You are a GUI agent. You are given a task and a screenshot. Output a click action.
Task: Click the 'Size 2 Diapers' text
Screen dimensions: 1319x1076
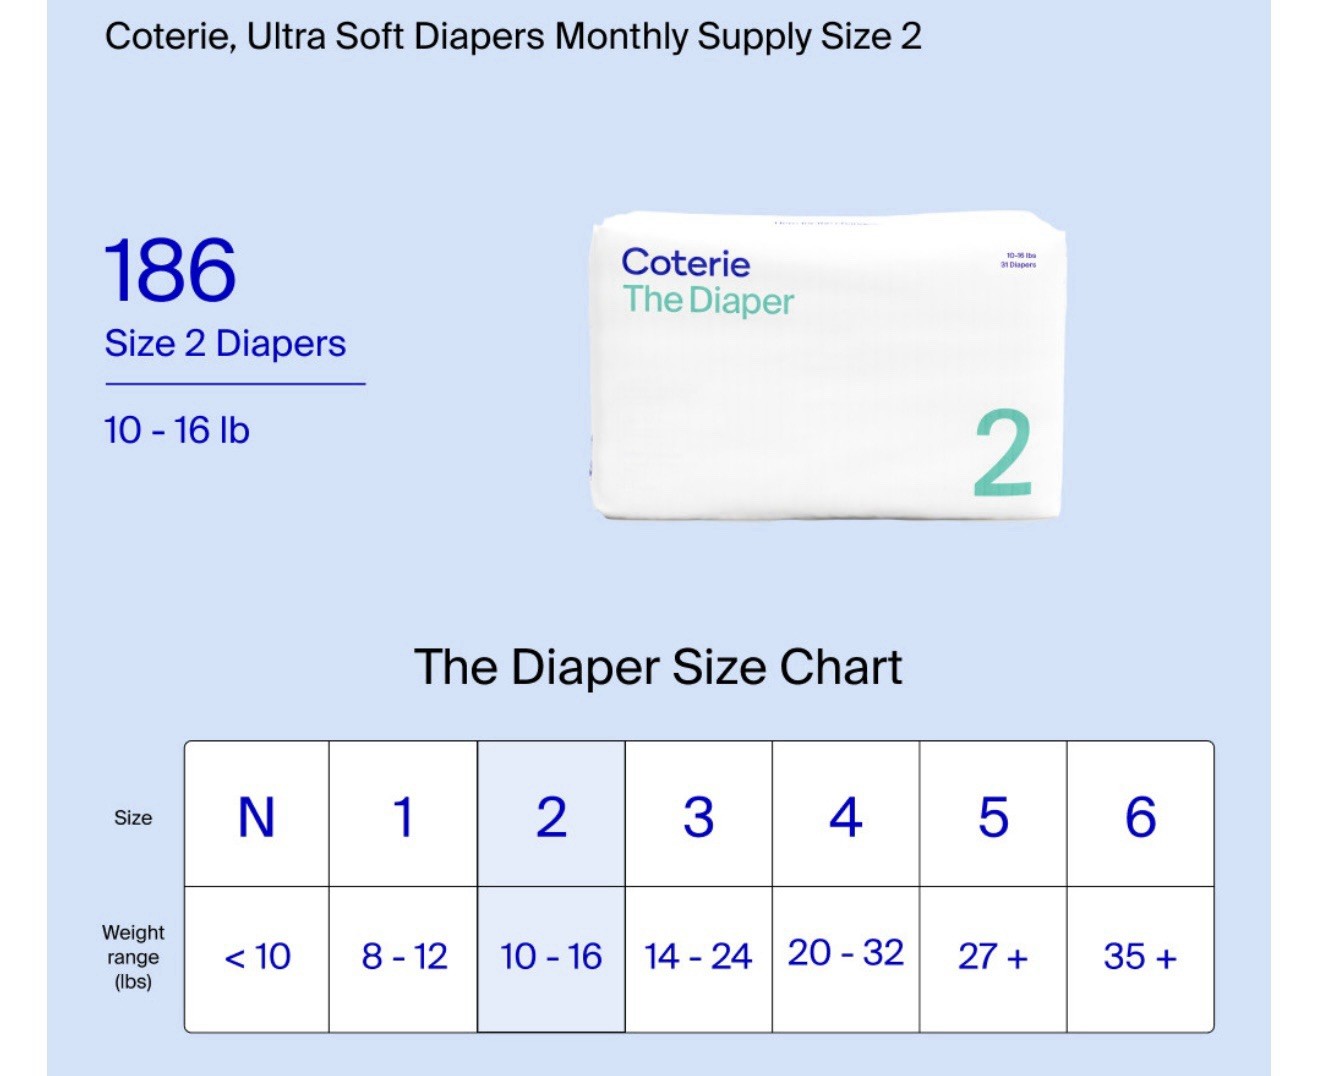(225, 343)
